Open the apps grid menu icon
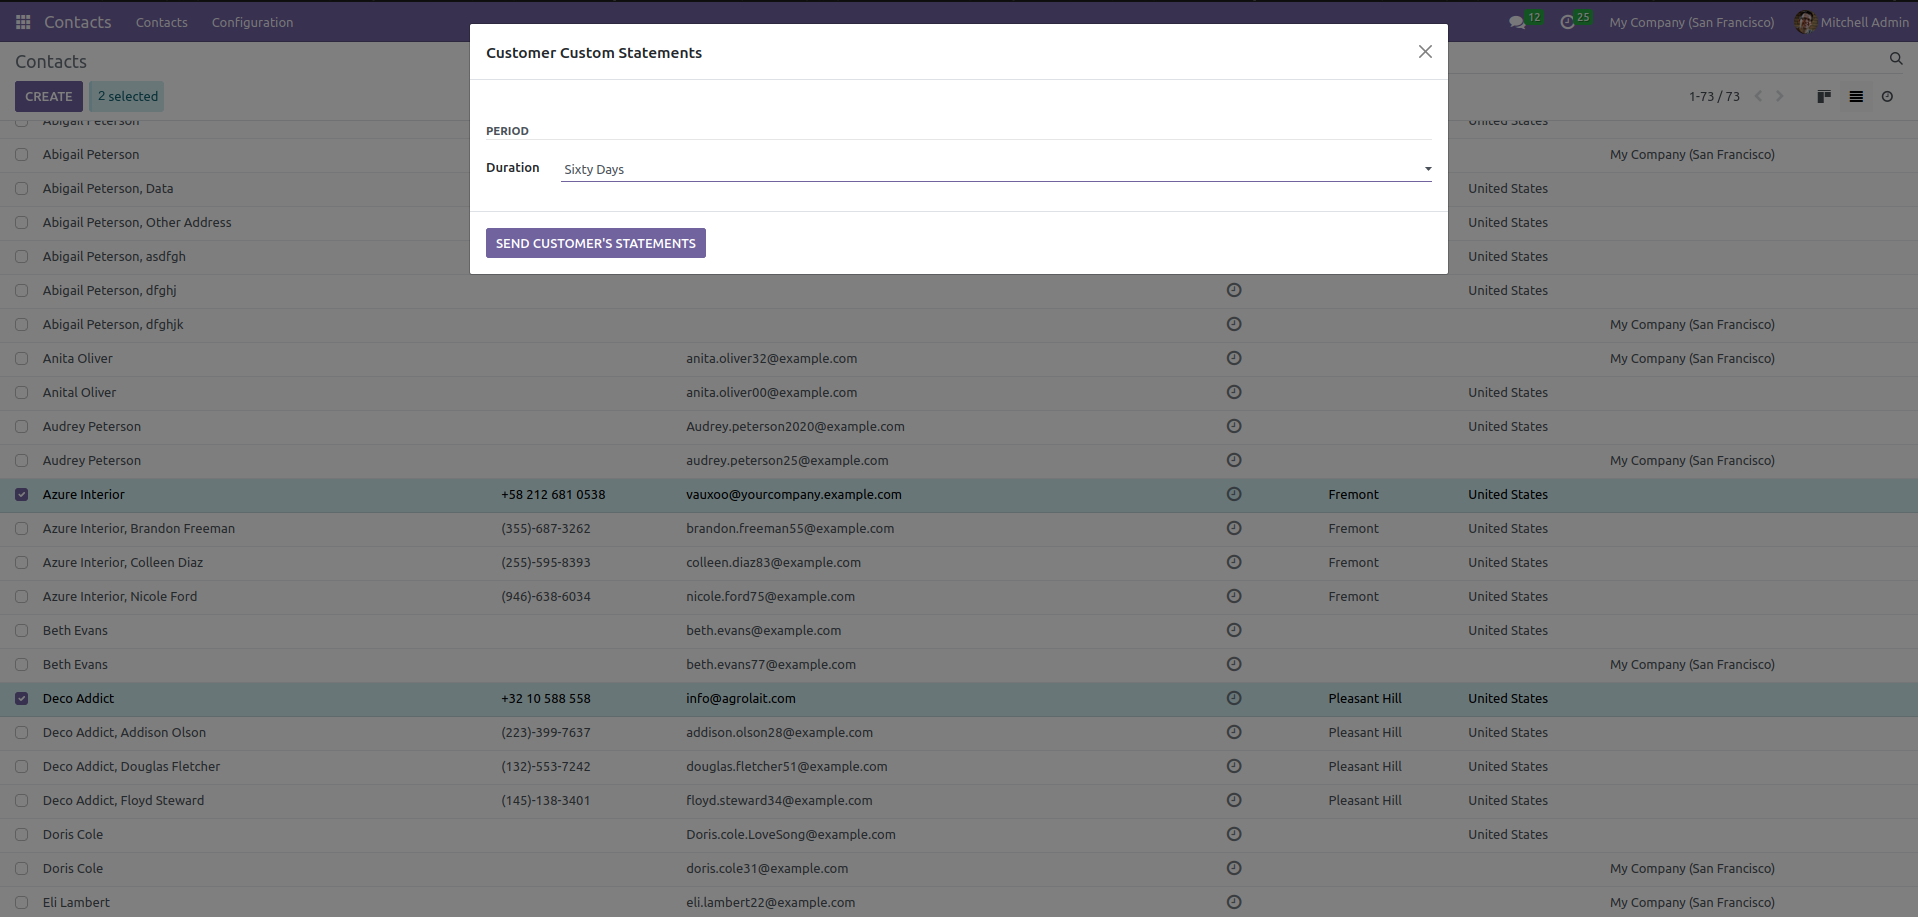Image resolution: width=1918 pixels, height=917 pixels. pos(23,22)
